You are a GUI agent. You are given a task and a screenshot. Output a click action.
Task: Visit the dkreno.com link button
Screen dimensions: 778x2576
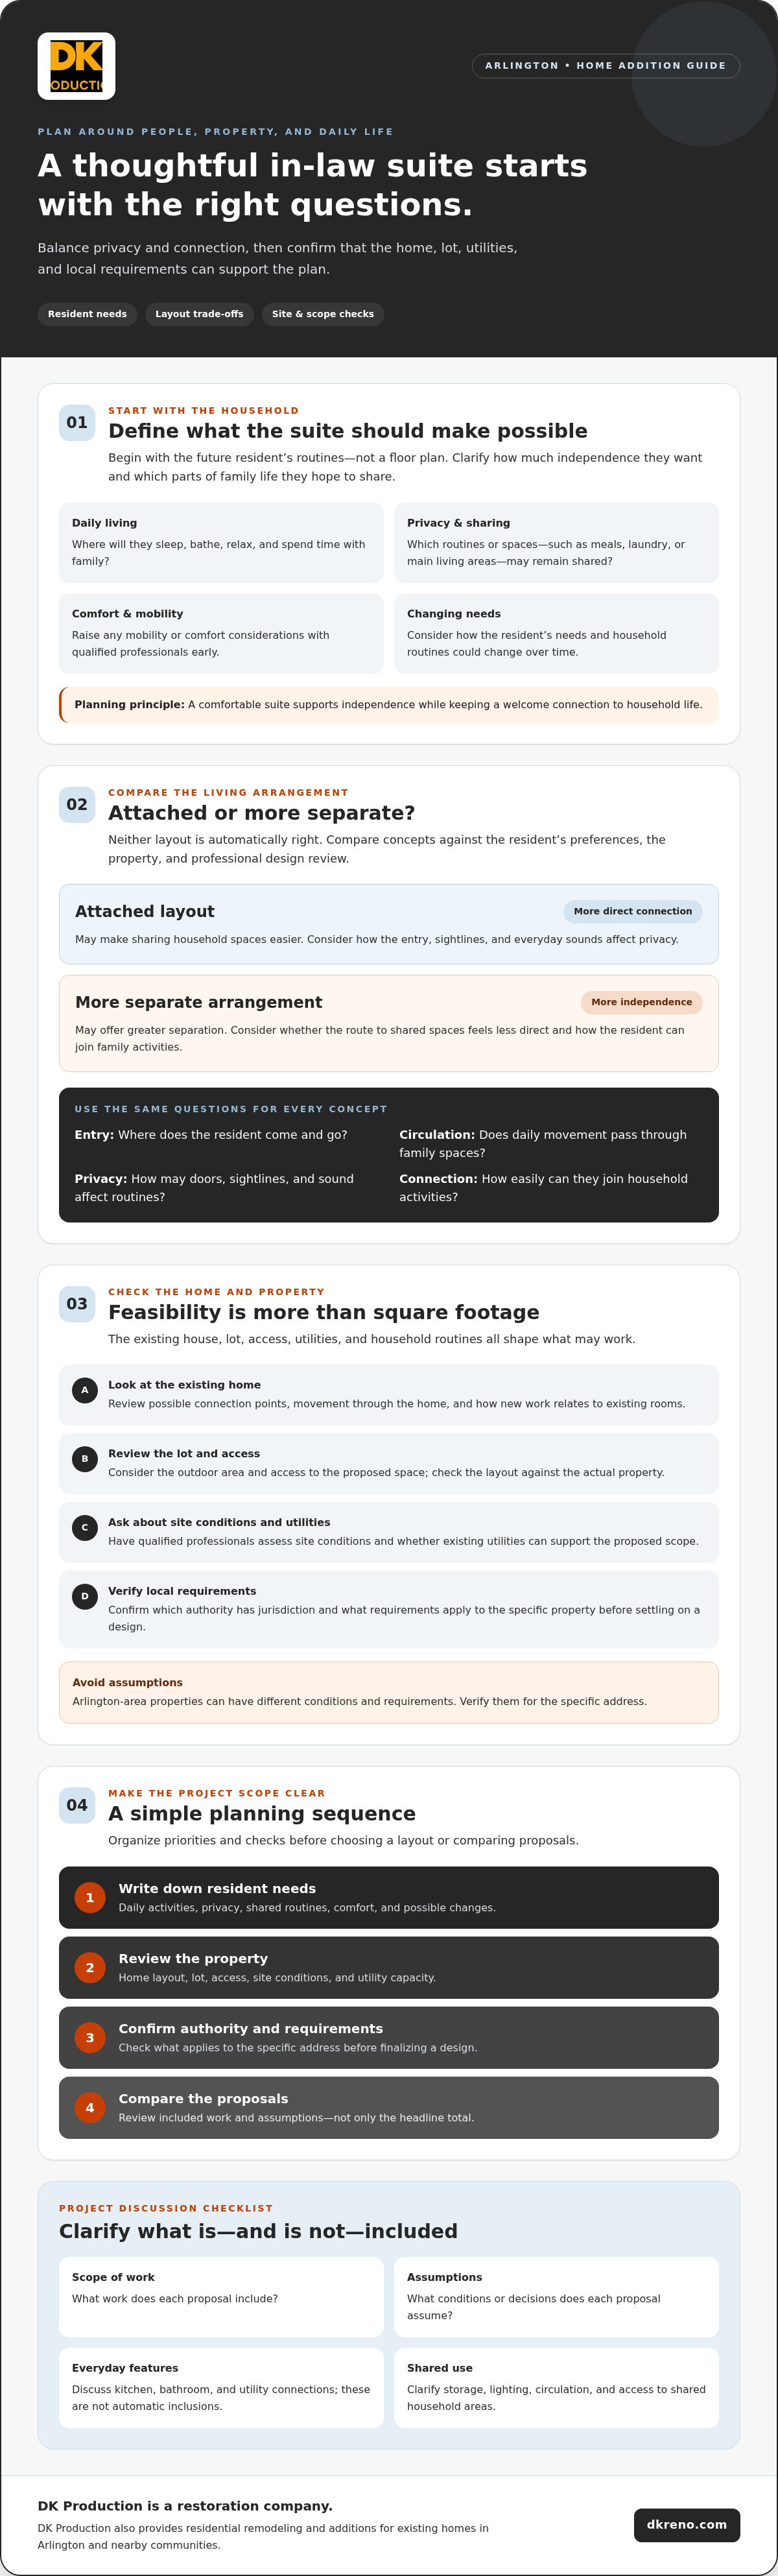coord(687,2525)
